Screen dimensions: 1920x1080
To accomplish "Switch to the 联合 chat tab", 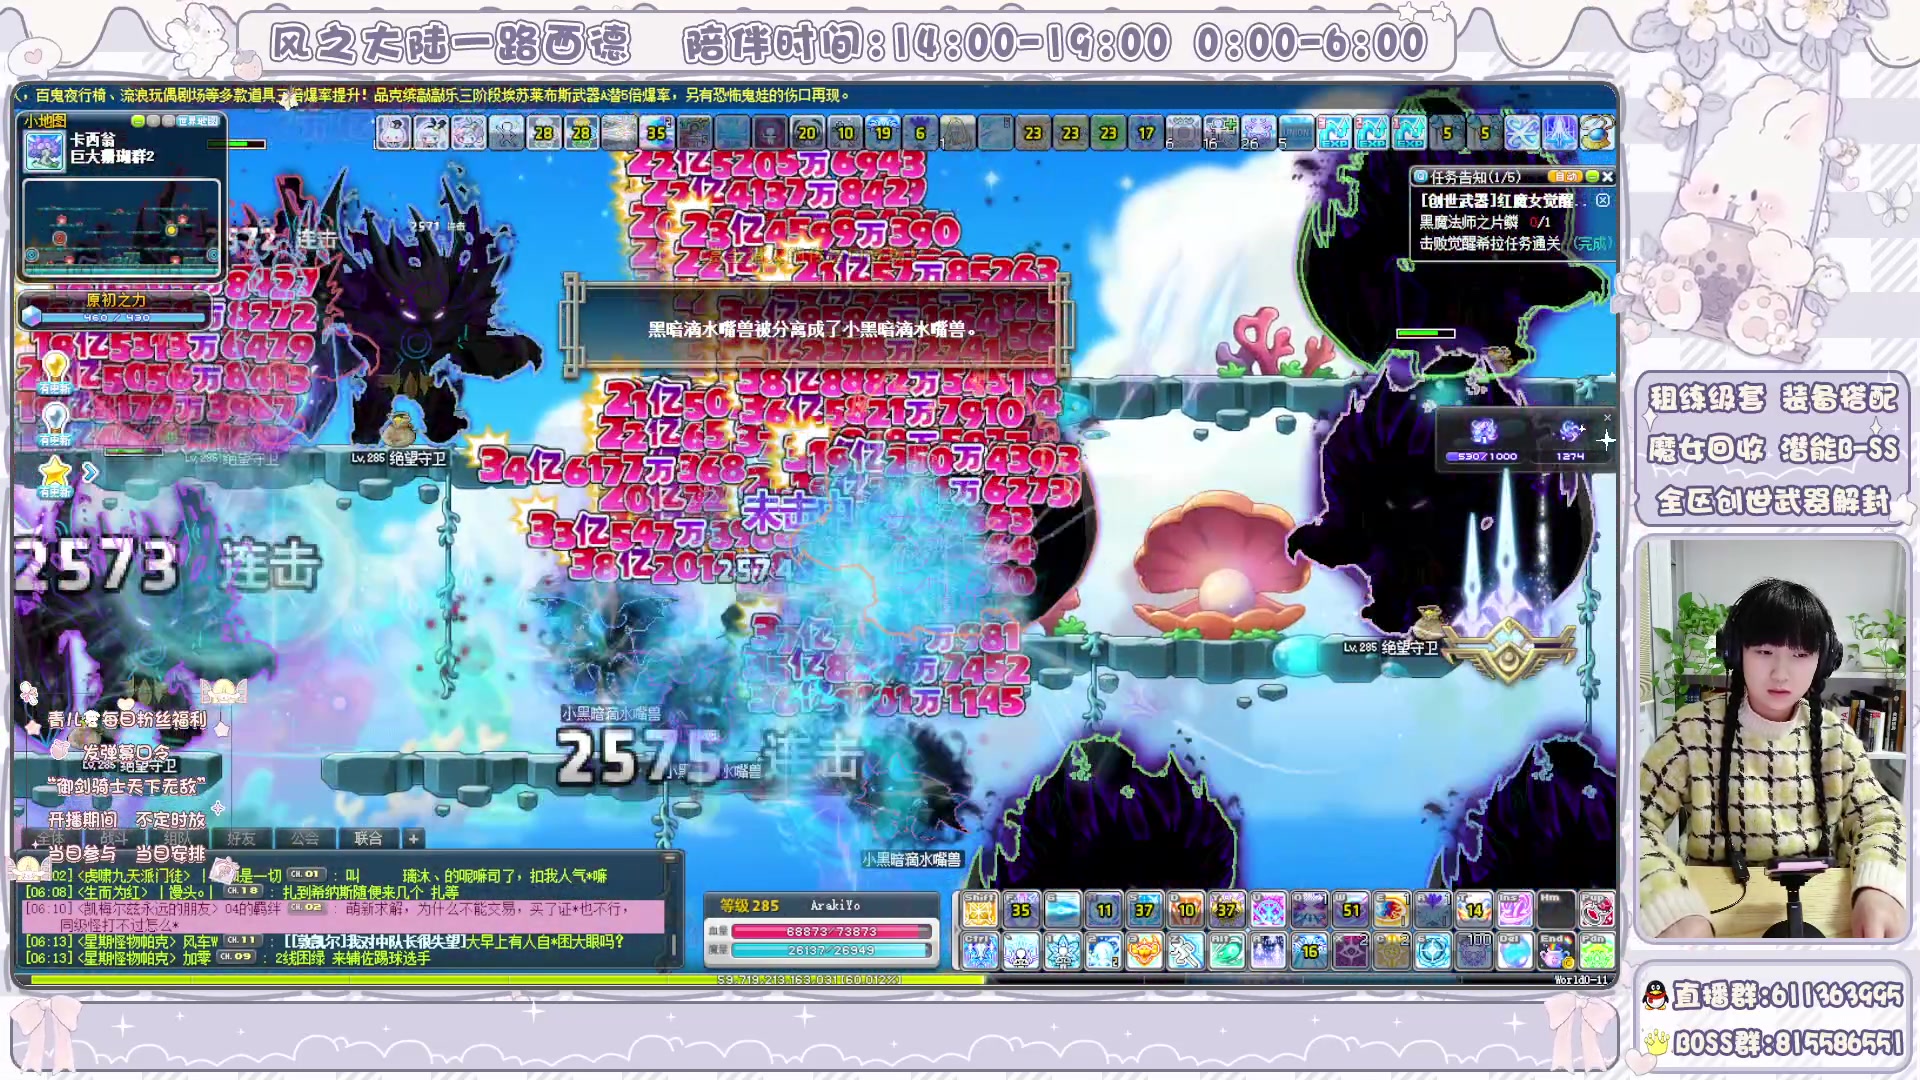I will tap(368, 838).
